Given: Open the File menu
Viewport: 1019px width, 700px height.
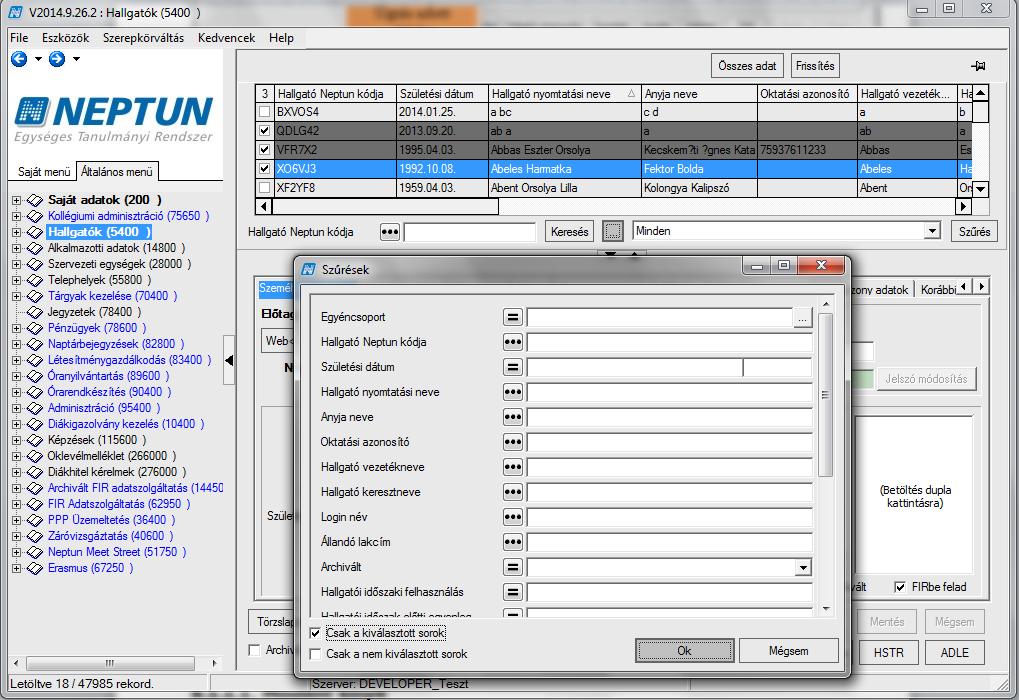Looking at the screenshot, I should [x=19, y=38].
